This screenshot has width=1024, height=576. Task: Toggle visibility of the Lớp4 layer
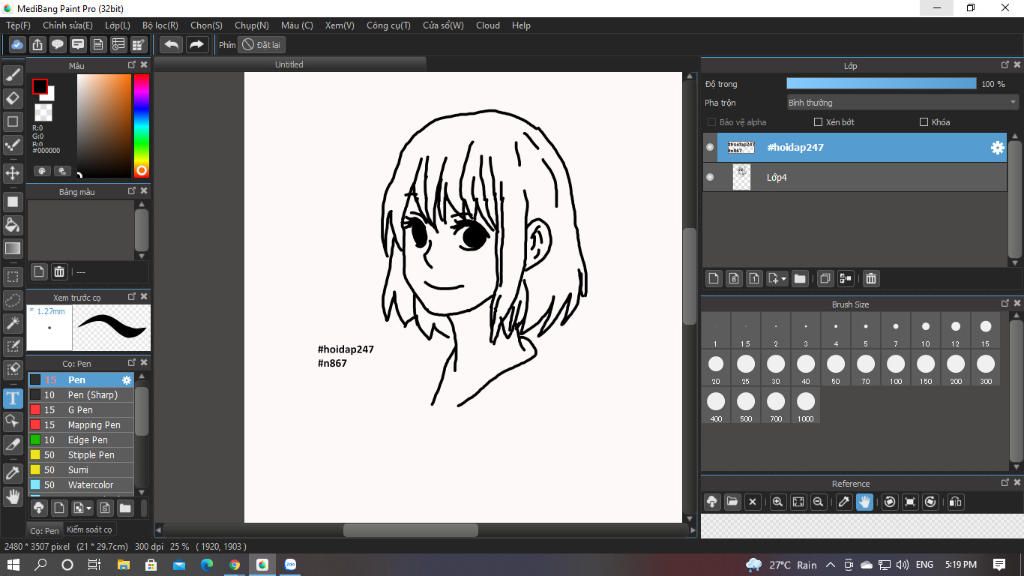710,177
